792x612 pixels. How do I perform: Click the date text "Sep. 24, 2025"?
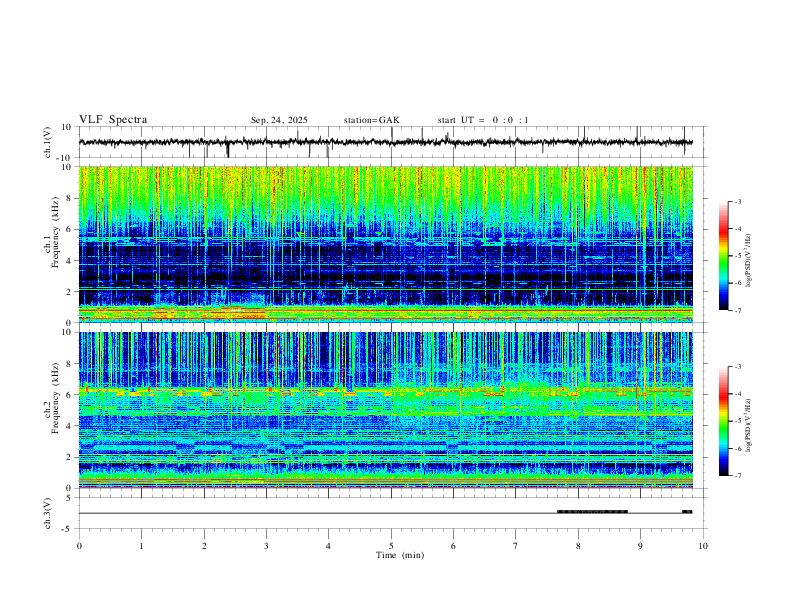(279, 120)
